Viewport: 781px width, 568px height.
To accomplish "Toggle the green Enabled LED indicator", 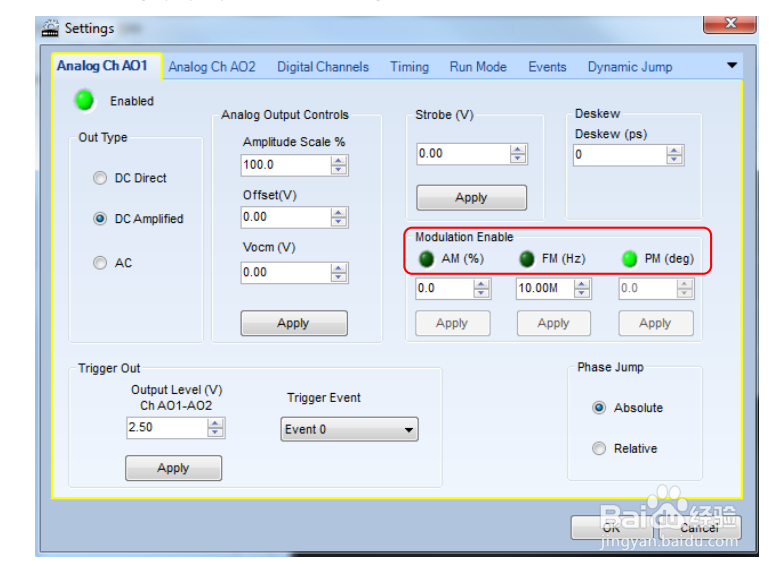I will [x=84, y=100].
